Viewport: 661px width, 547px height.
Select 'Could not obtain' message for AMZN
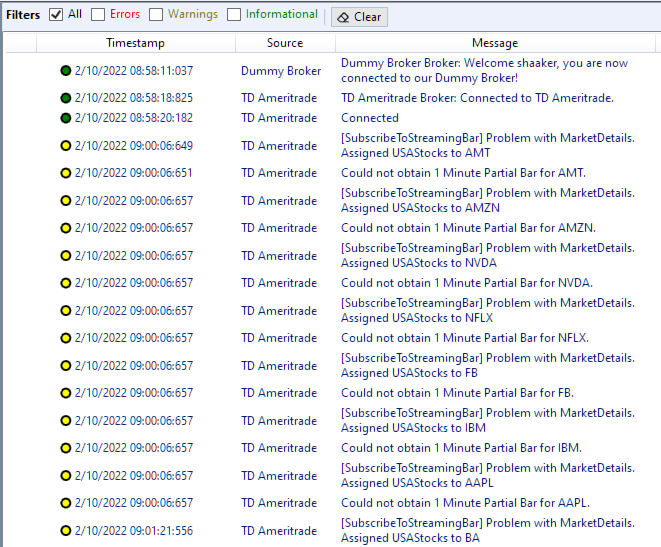coord(468,228)
